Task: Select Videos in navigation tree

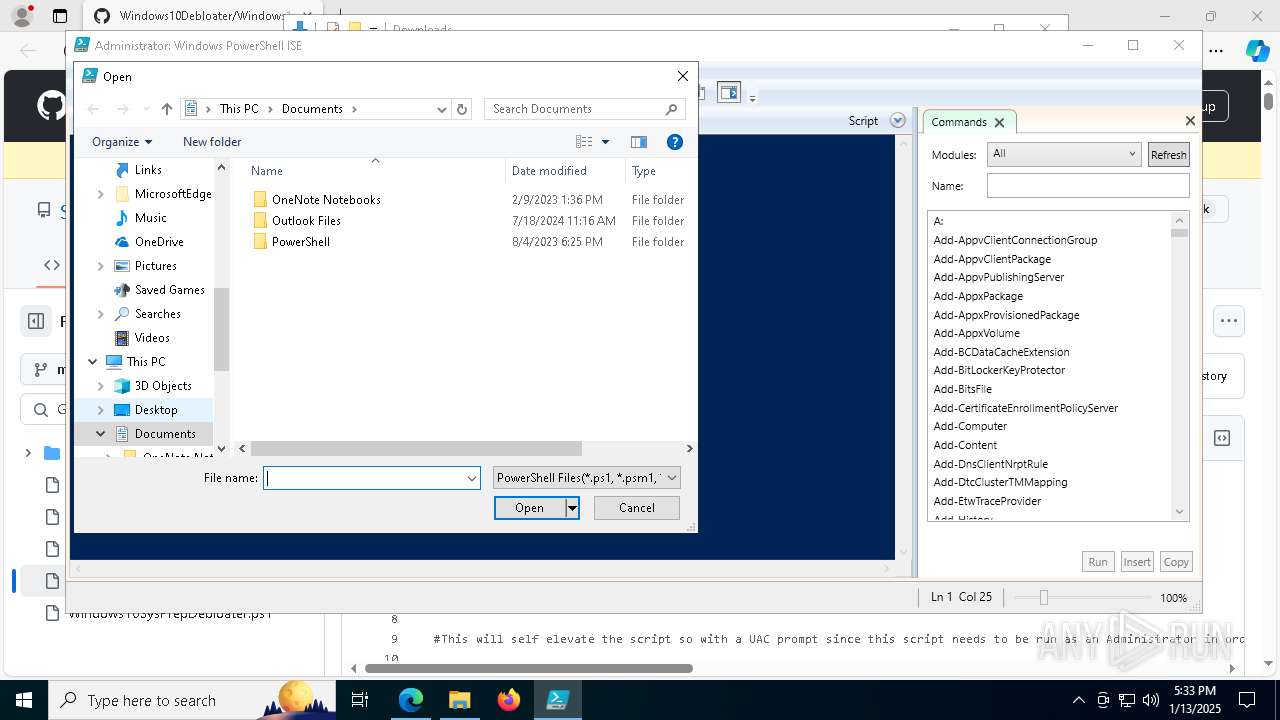Action: coord(152,338)
